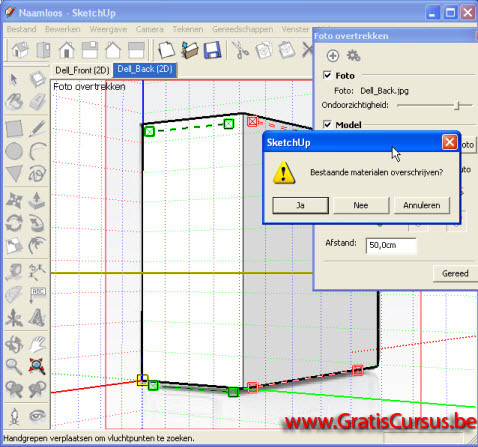478x447 pixels.
Task: Select the Look Around eye tool
Action: point(37,416)
